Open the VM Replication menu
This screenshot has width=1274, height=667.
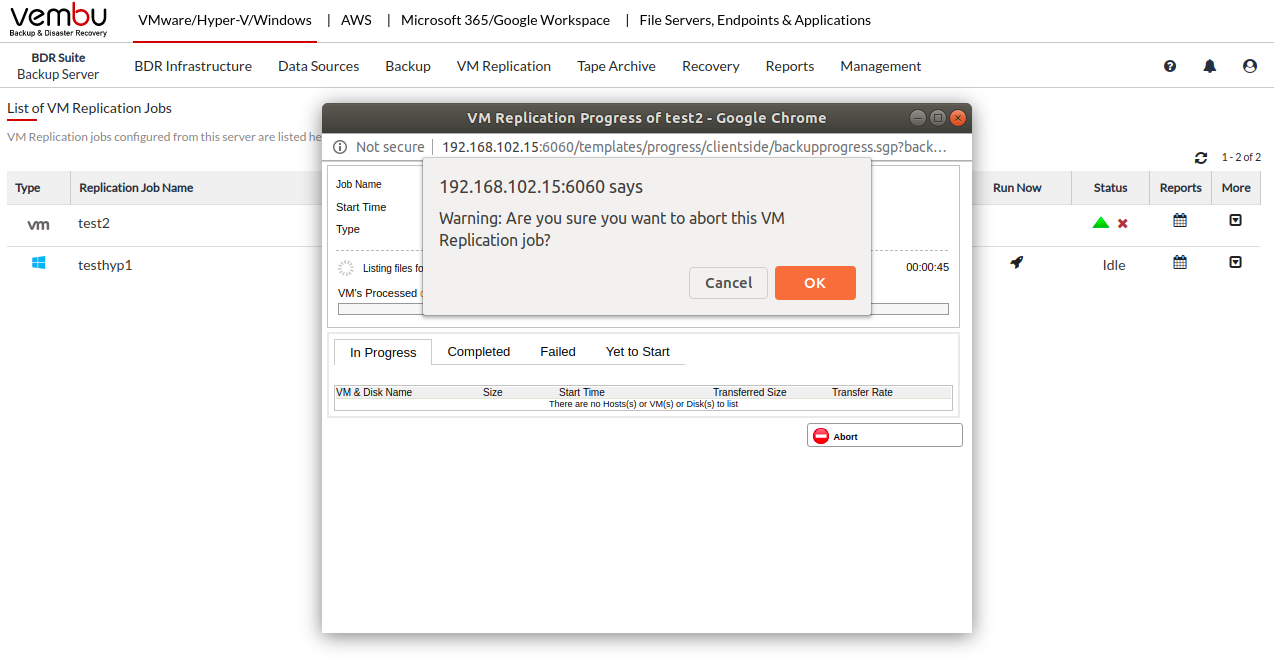504,66
